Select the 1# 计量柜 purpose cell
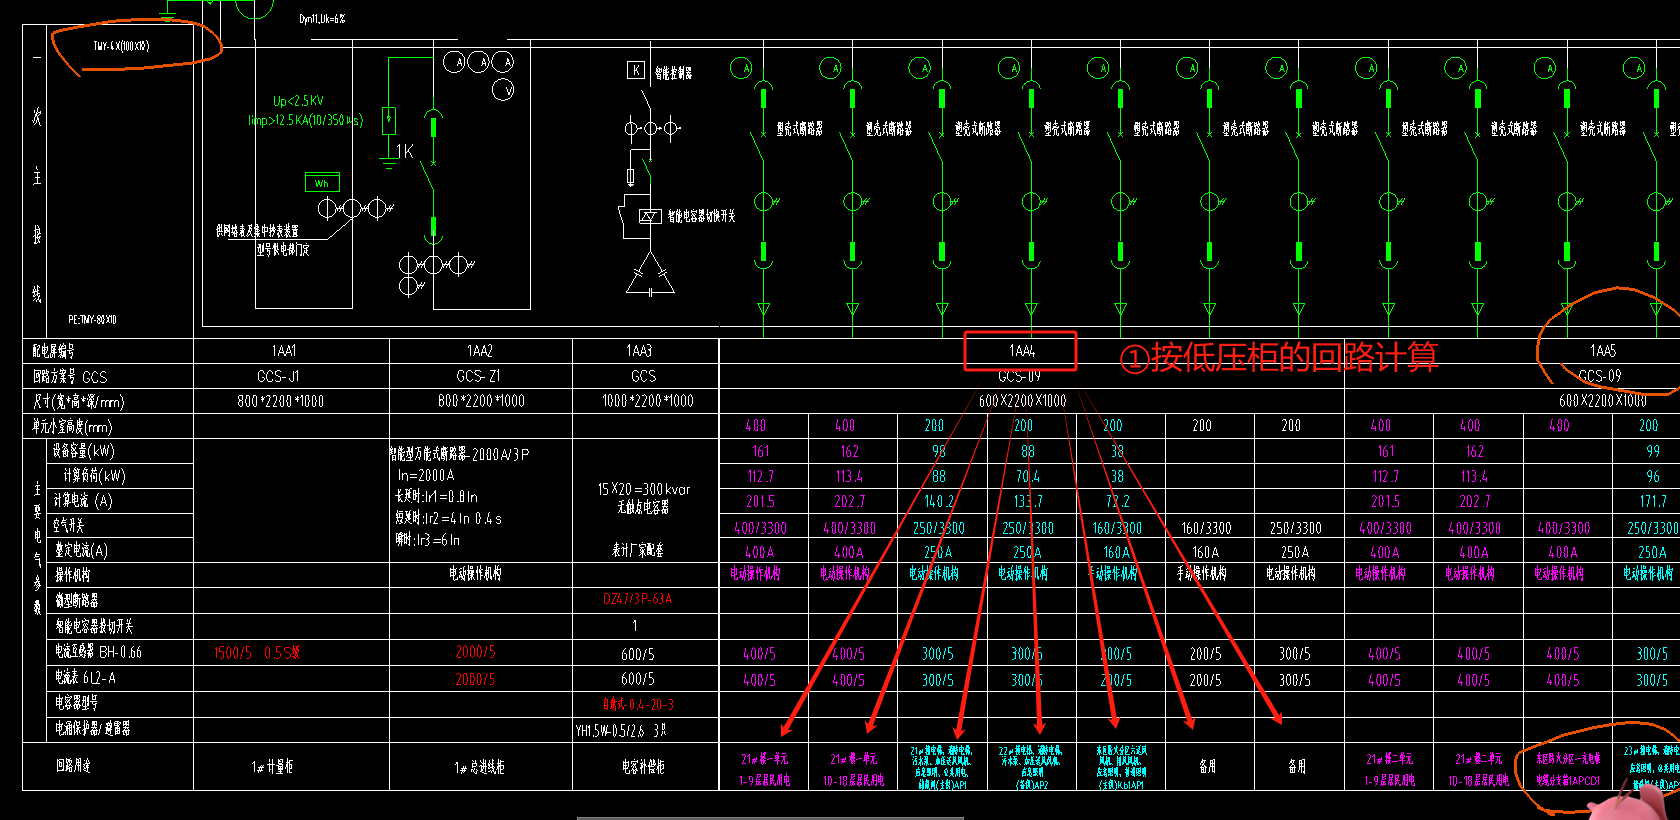The width and height of the screenshot is (1680, 820). [272, 767]
